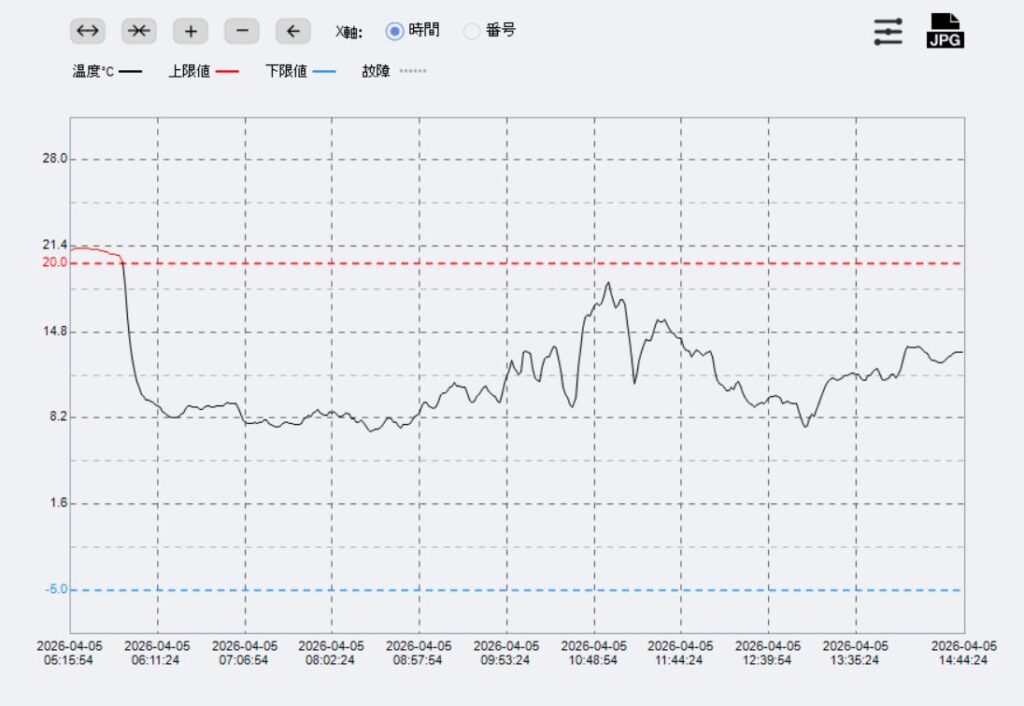Click the horizontal compress arrows button
The width and height of the screenshot is (1024, 706).
pos(139,31)
